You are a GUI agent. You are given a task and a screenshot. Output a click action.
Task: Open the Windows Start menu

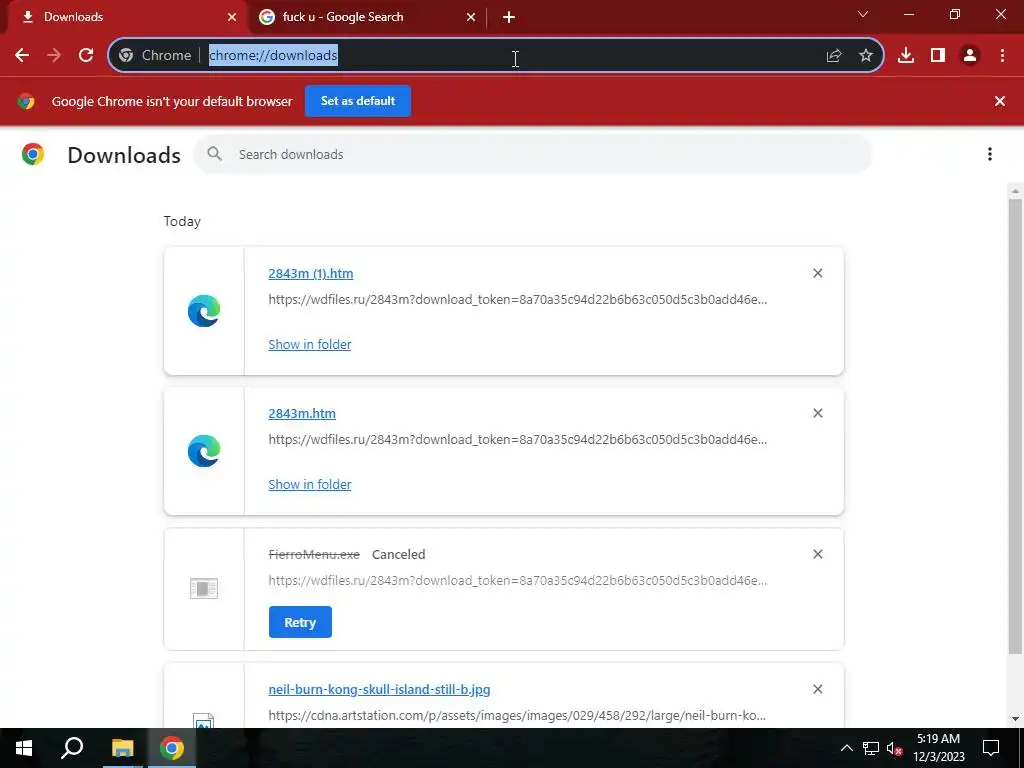click(x=24, y=748)
